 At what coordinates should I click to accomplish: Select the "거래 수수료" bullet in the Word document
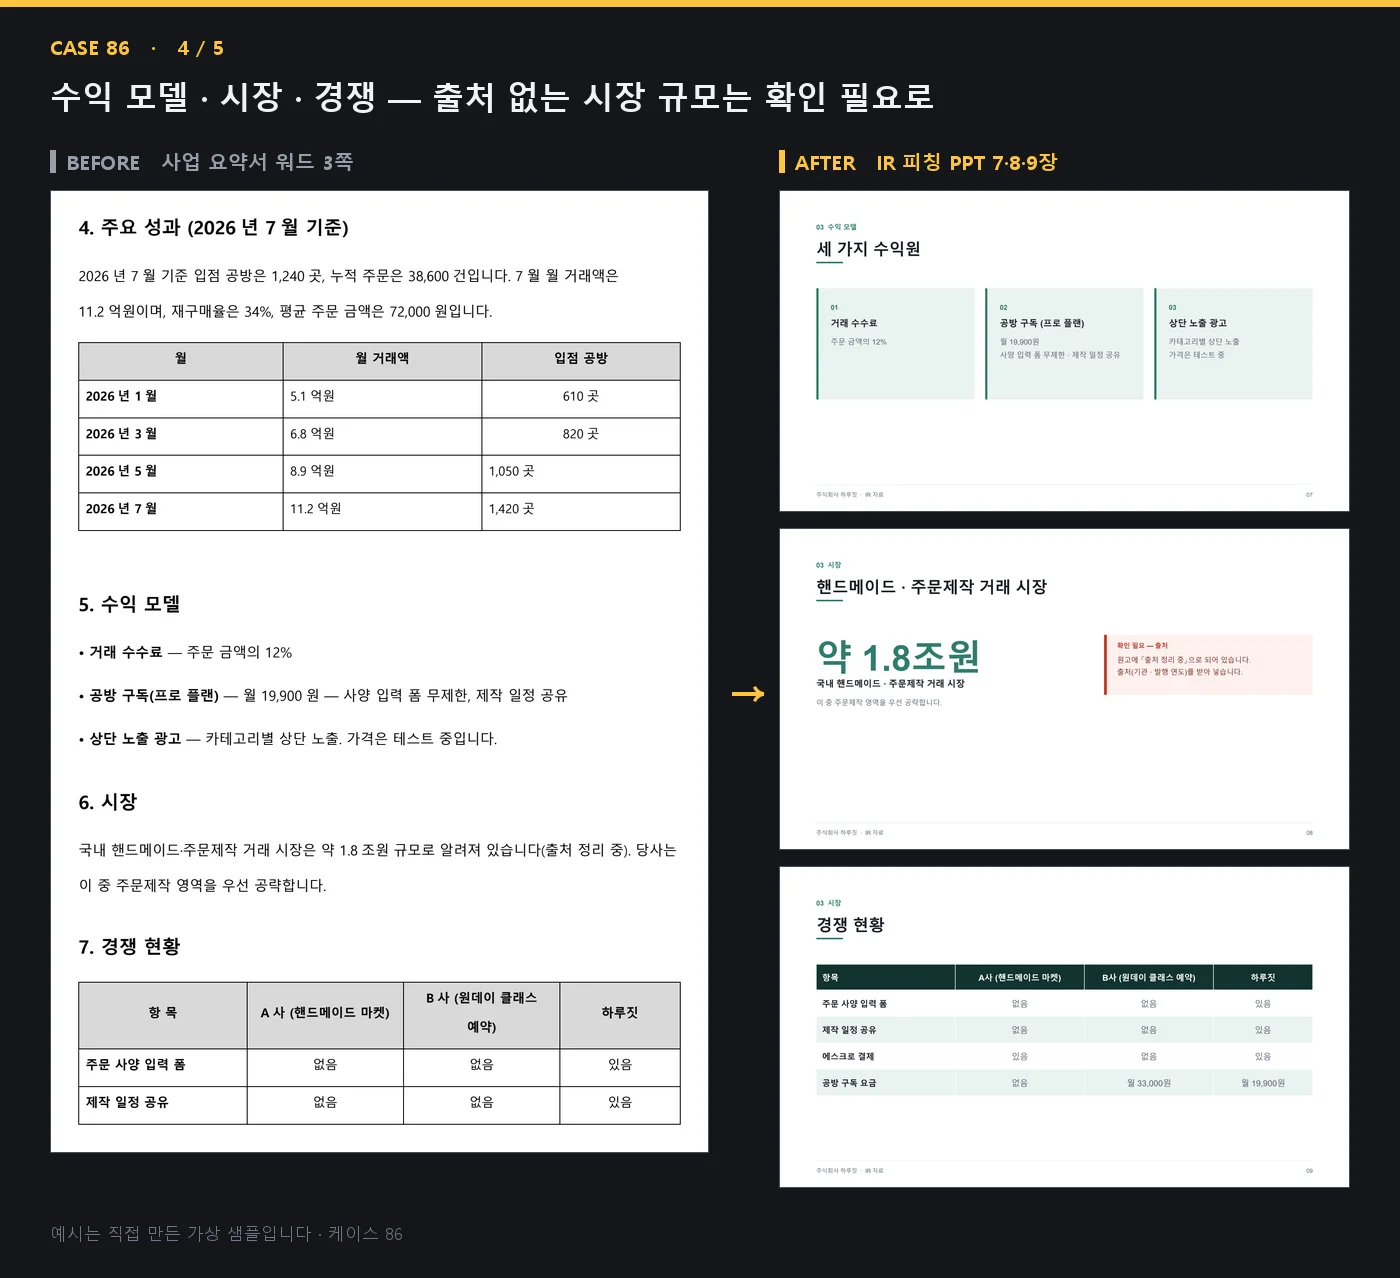(185, 652)
